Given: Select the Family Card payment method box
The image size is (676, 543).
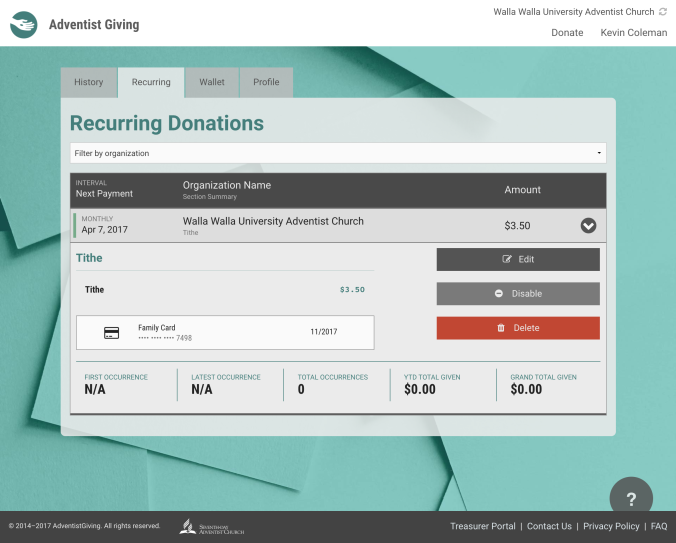Looking at the screenshot, I should [225, 333].
